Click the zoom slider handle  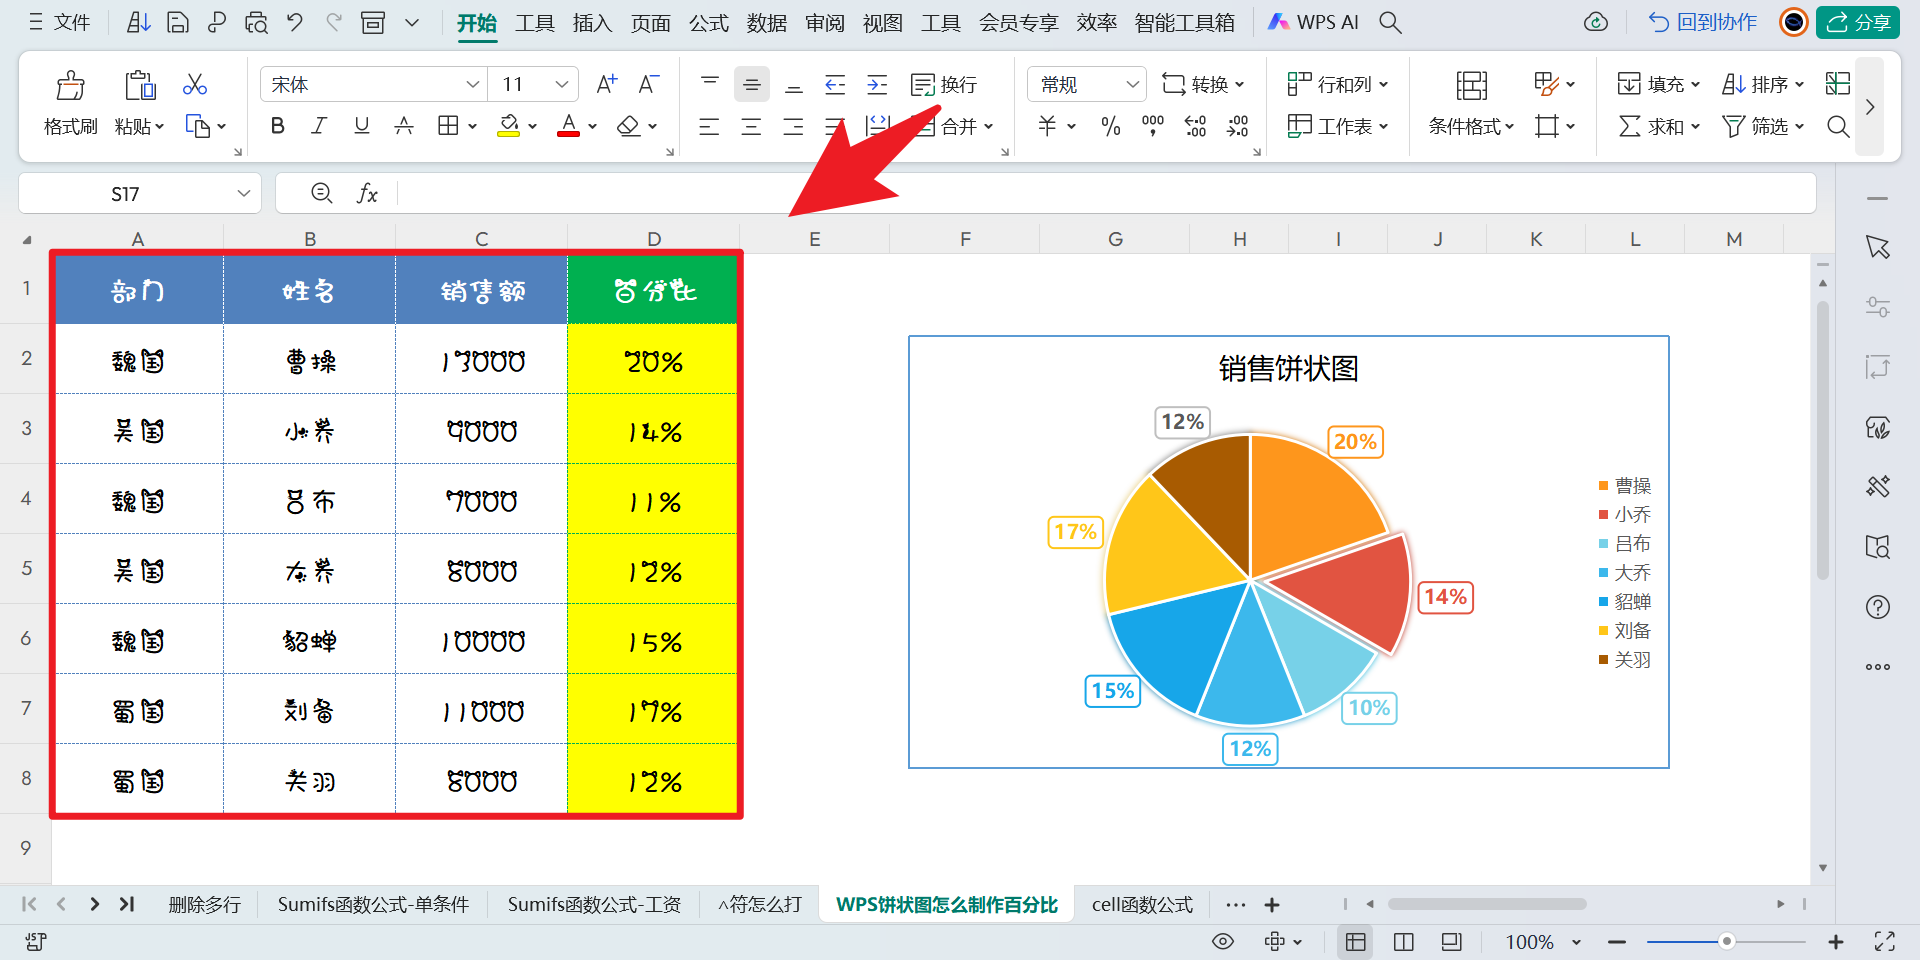pos(1726,941)
